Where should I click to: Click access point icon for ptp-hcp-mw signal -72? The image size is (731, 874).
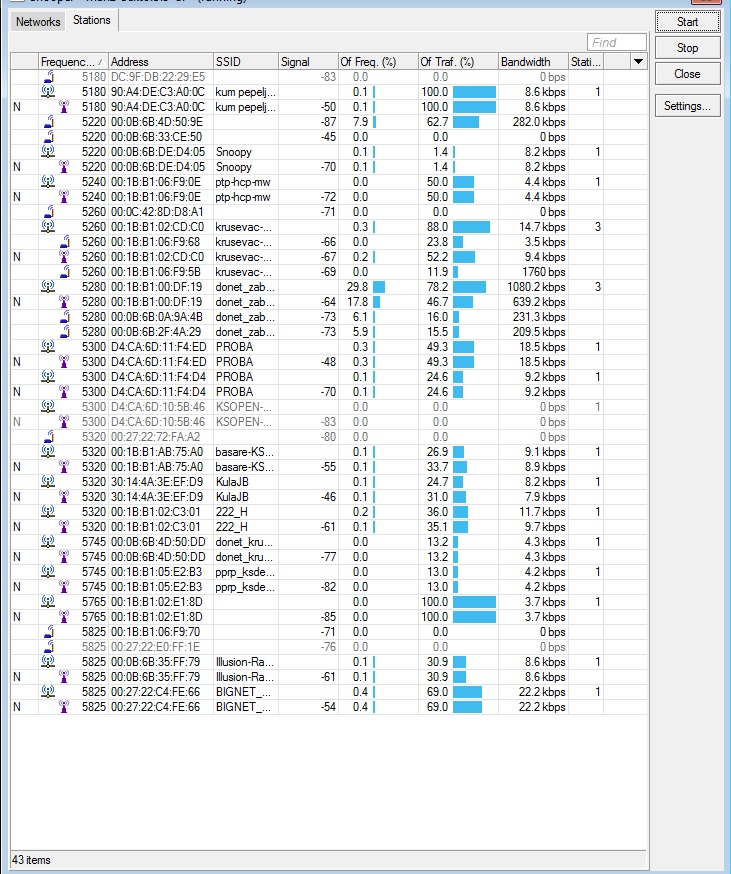pyautogui.click(x=64, y=197)
